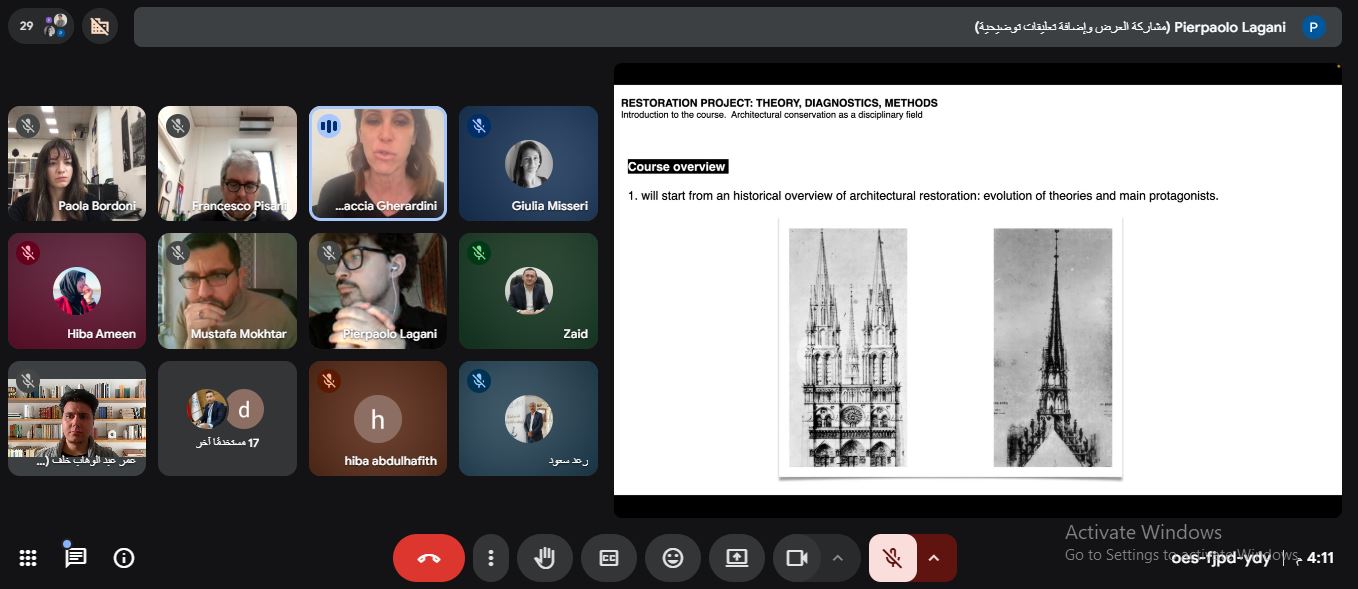1358x589 pixels.
Task: Open the meeting chat panel
Action: point(76,558)
